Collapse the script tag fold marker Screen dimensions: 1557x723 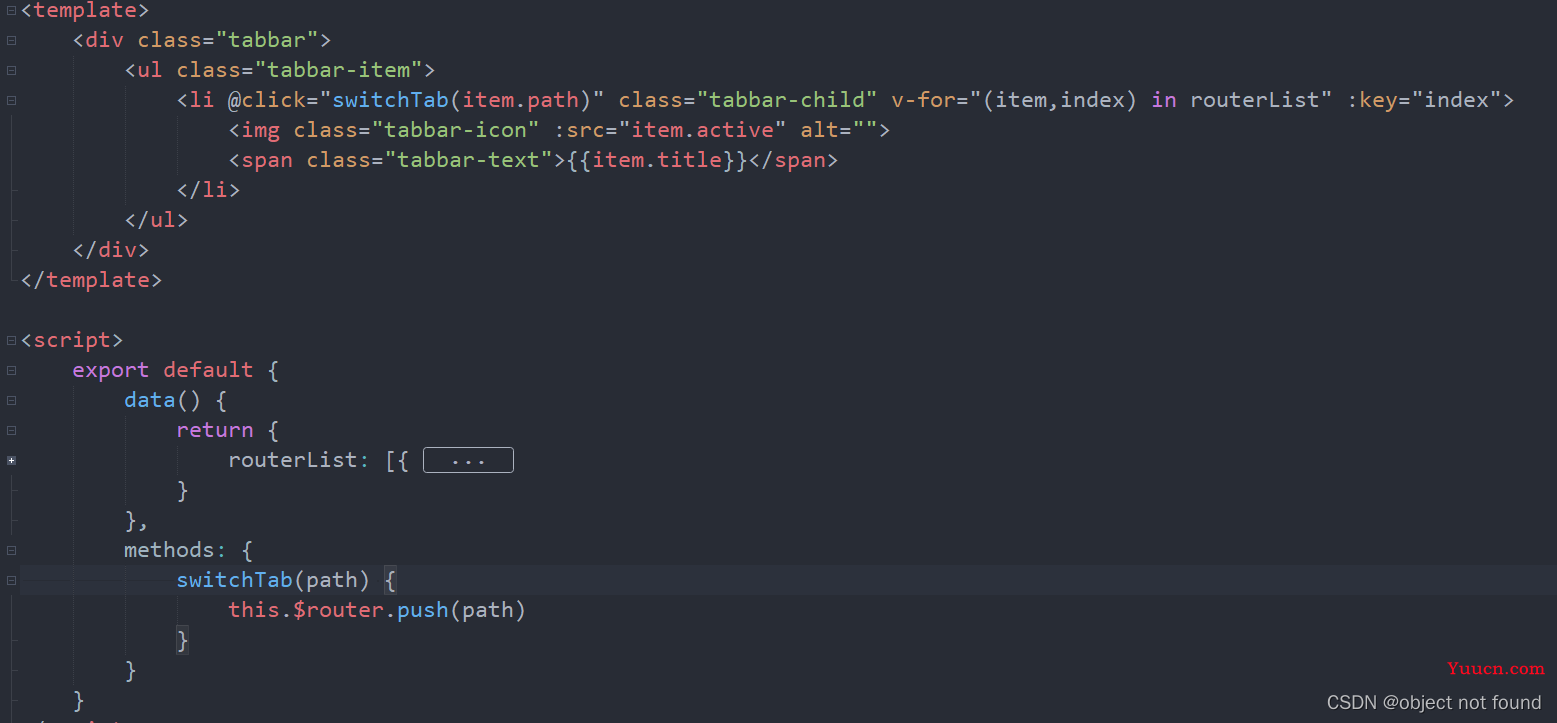point(11,340)
